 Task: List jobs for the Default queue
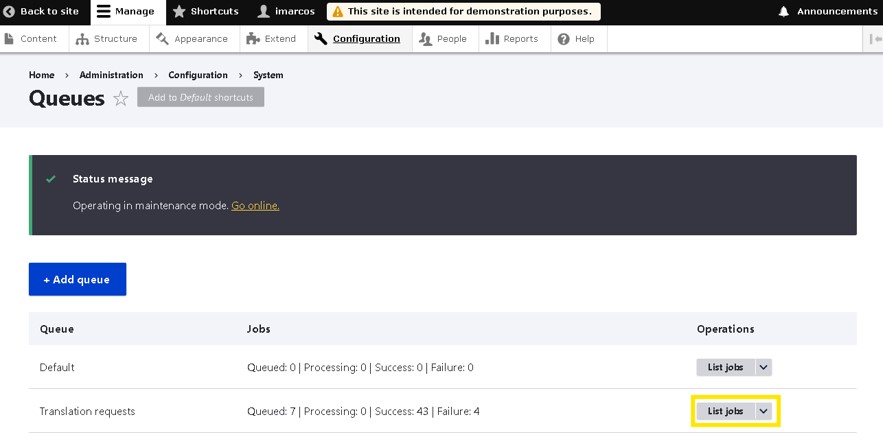[x=725, y=368]
